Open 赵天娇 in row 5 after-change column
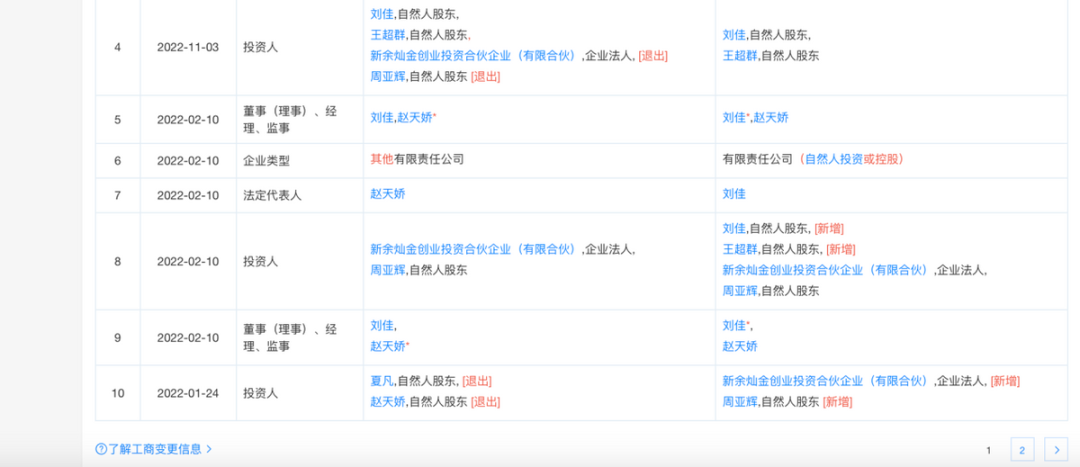This screenshot has height=467, width=1080. tap(771, 118)
